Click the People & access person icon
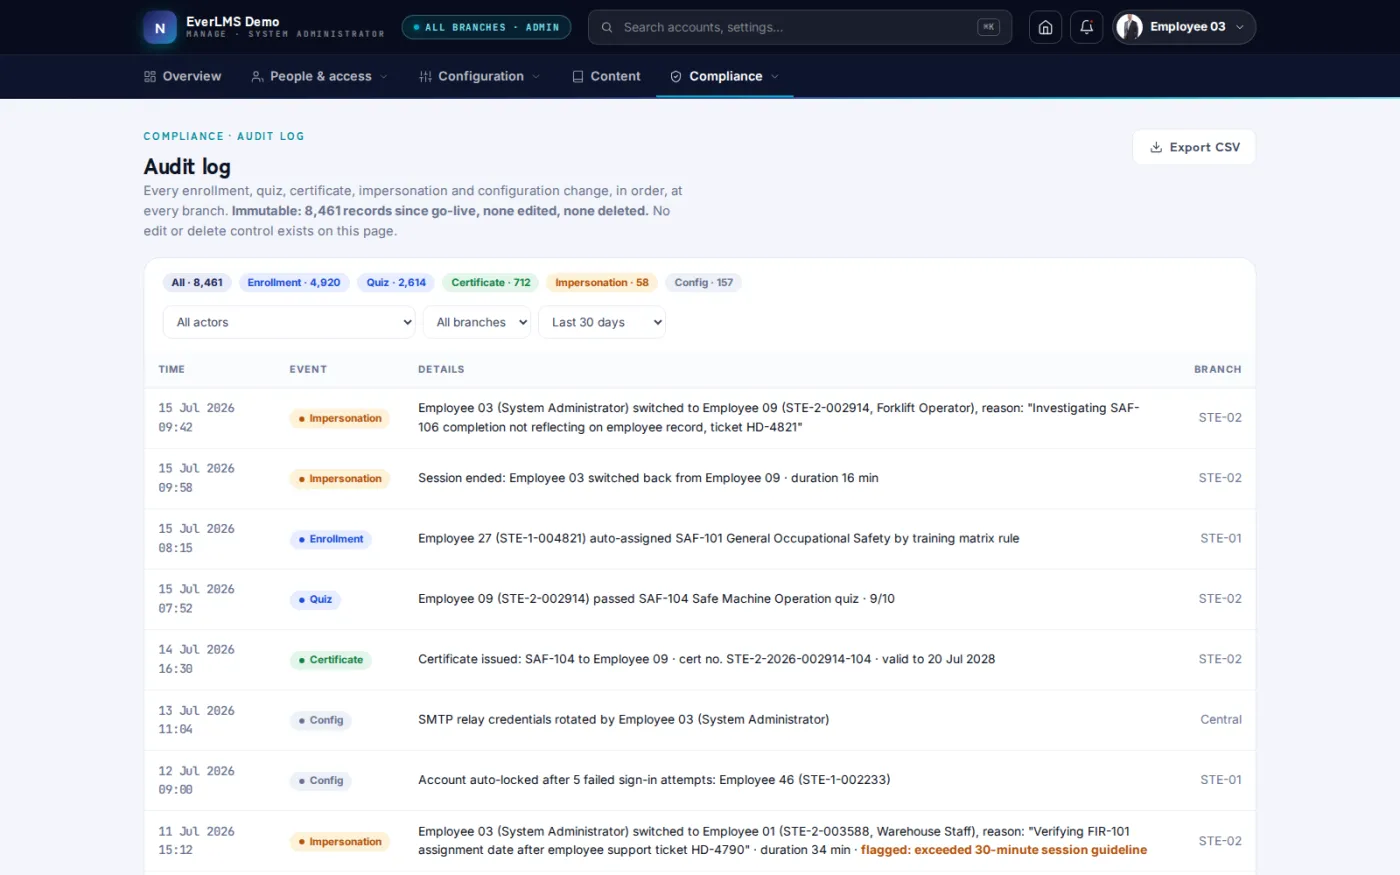Image resolution: width=1400 pixels, height=875 pixels. click(257, 76)
